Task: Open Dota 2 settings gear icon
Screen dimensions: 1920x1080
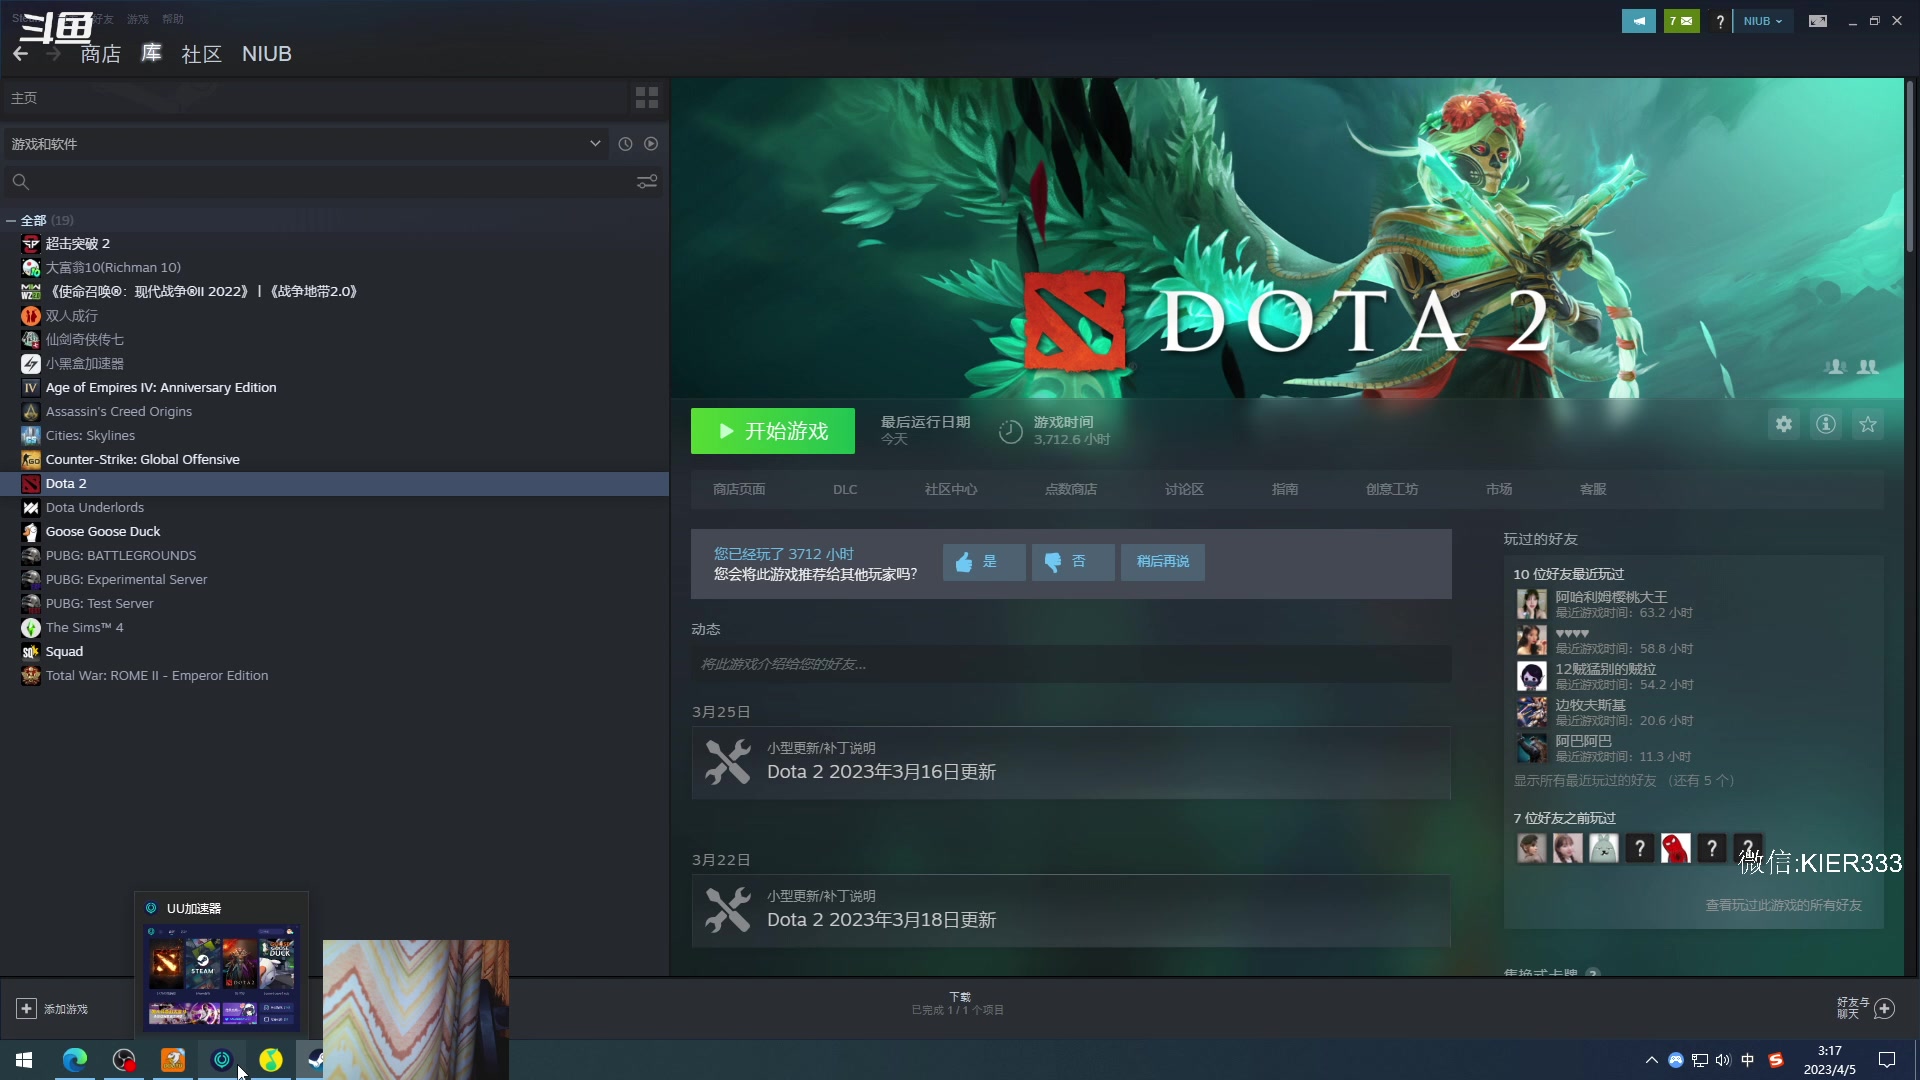Action: [x=1784, y=425]
